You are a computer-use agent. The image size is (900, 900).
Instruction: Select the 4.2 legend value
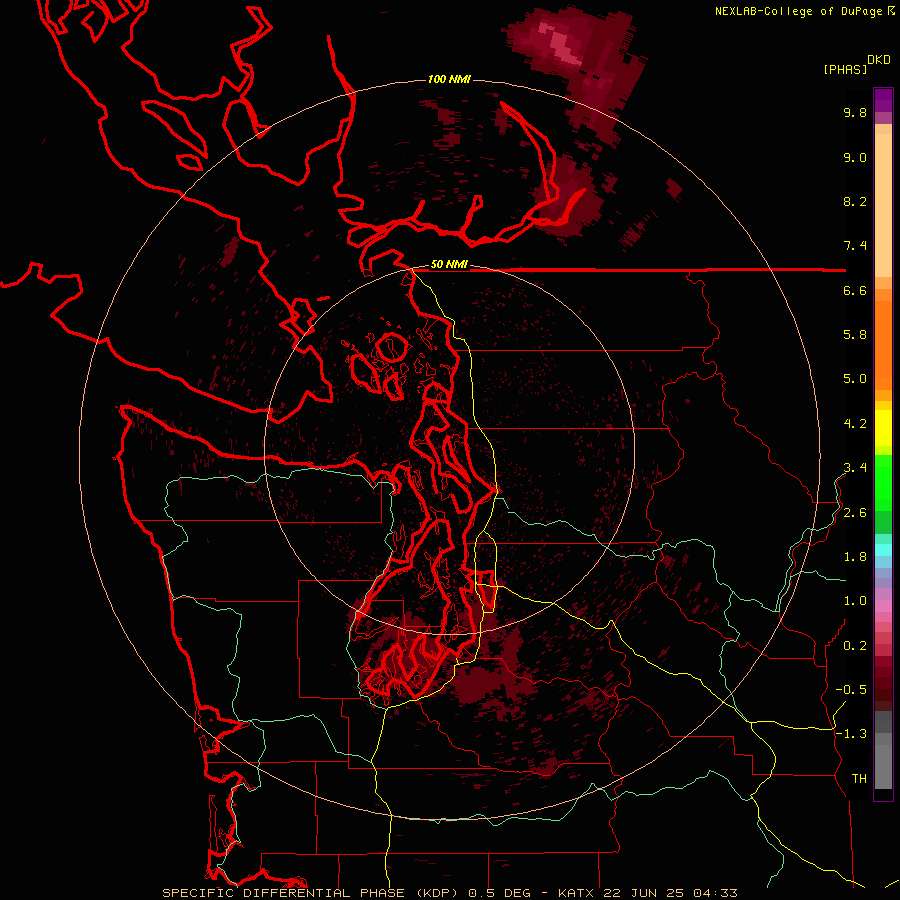pyautogui.click(x=855, y=424)
